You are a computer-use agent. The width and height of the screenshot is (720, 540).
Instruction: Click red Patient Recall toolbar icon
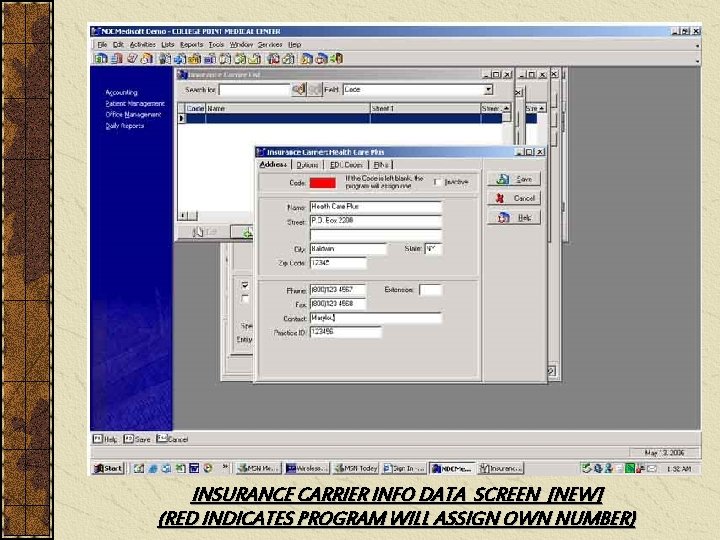coord(274,59)
